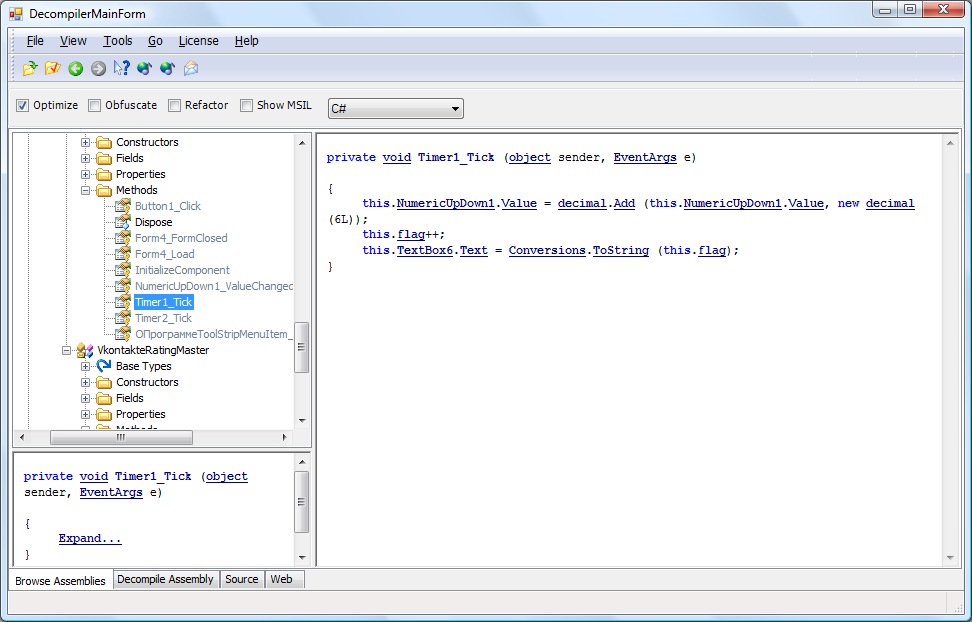972x622 pixels.
Task: Expand the Base Types node
Action: click(x=86, y=367)
